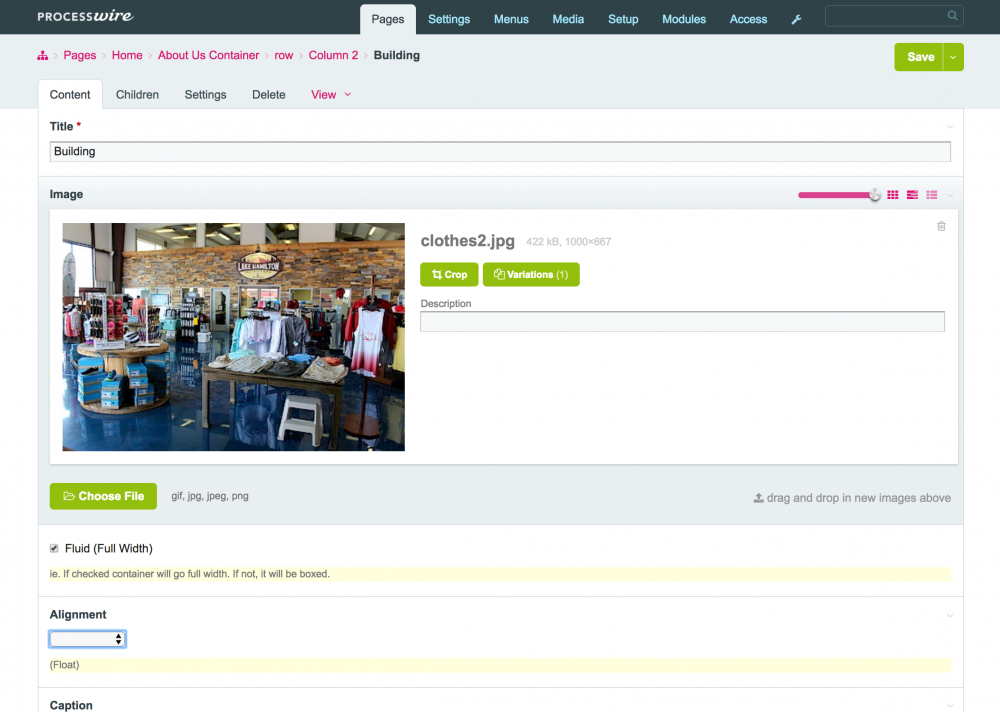Open the Alignment select dropdown
1000x712 pixels.
tap(88, 639)
